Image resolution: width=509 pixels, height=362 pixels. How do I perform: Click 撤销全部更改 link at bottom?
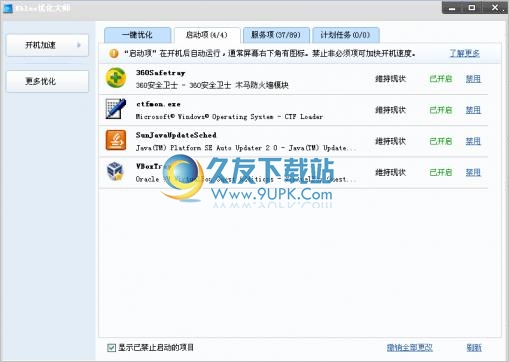[x=410, y=348]
